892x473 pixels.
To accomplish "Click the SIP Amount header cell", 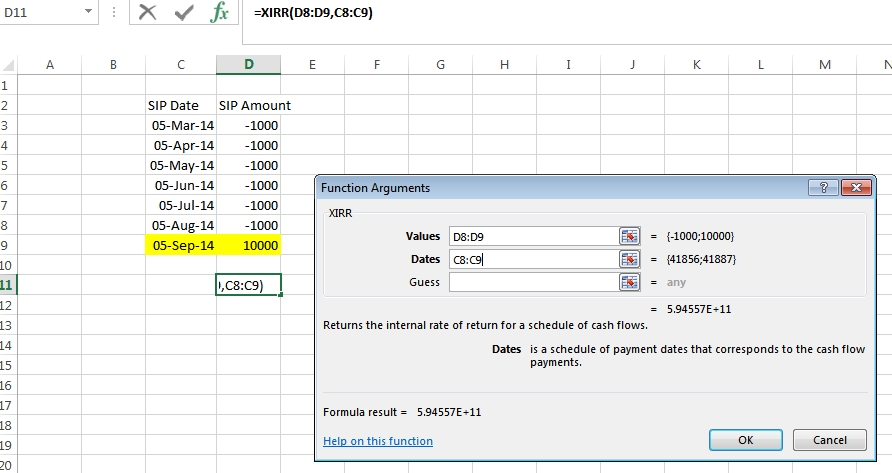I will point(249,105).
